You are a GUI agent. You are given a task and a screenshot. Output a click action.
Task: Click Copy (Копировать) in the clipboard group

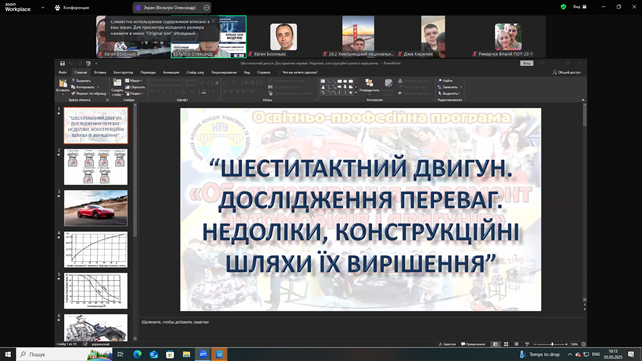click(x=83, y=87)
